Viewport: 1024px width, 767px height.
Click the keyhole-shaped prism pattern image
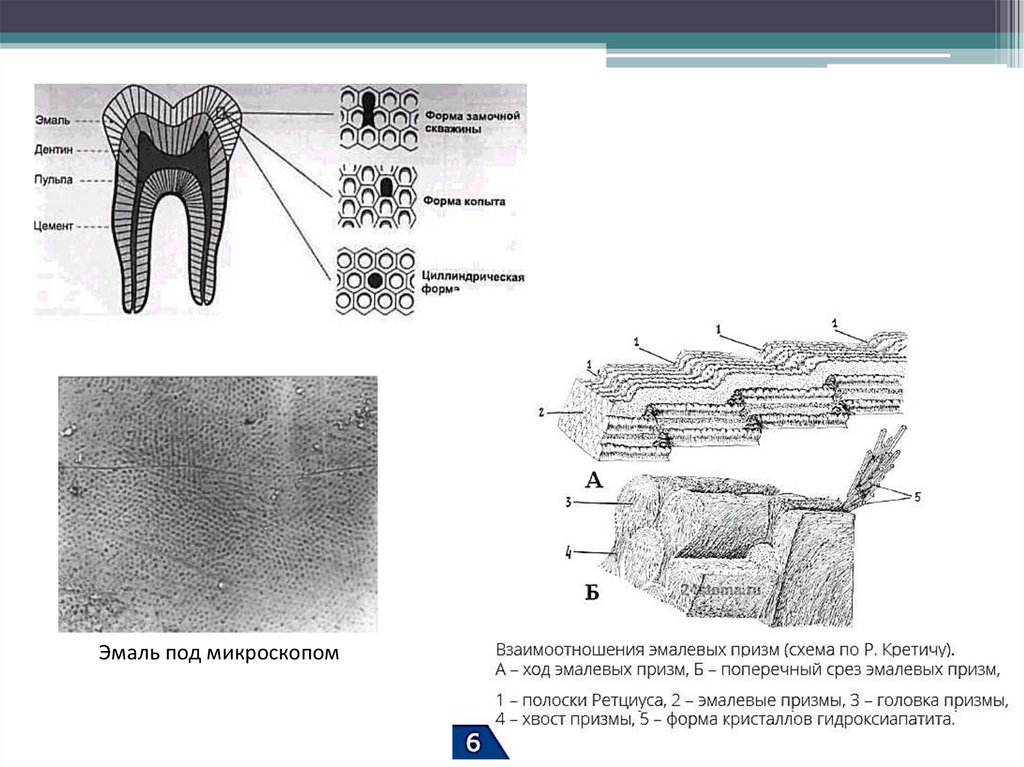click(x=378, y=118)
